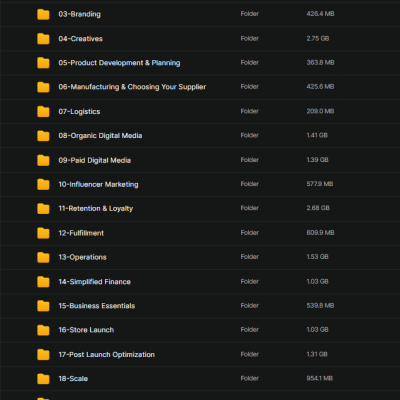Select the 18-Scale folder name
This screenshot has height=400, width=400.
click(73, 379)
